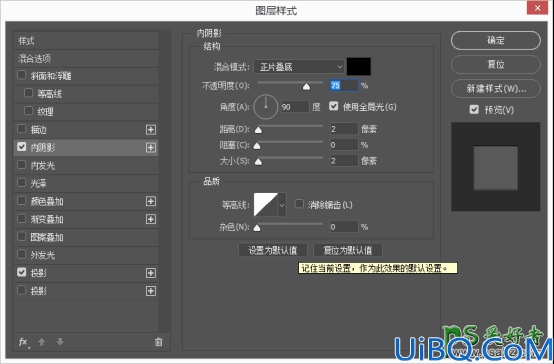Click the angle dial control
This screenshot has width=554, height=364.
[x=266, y=107]
